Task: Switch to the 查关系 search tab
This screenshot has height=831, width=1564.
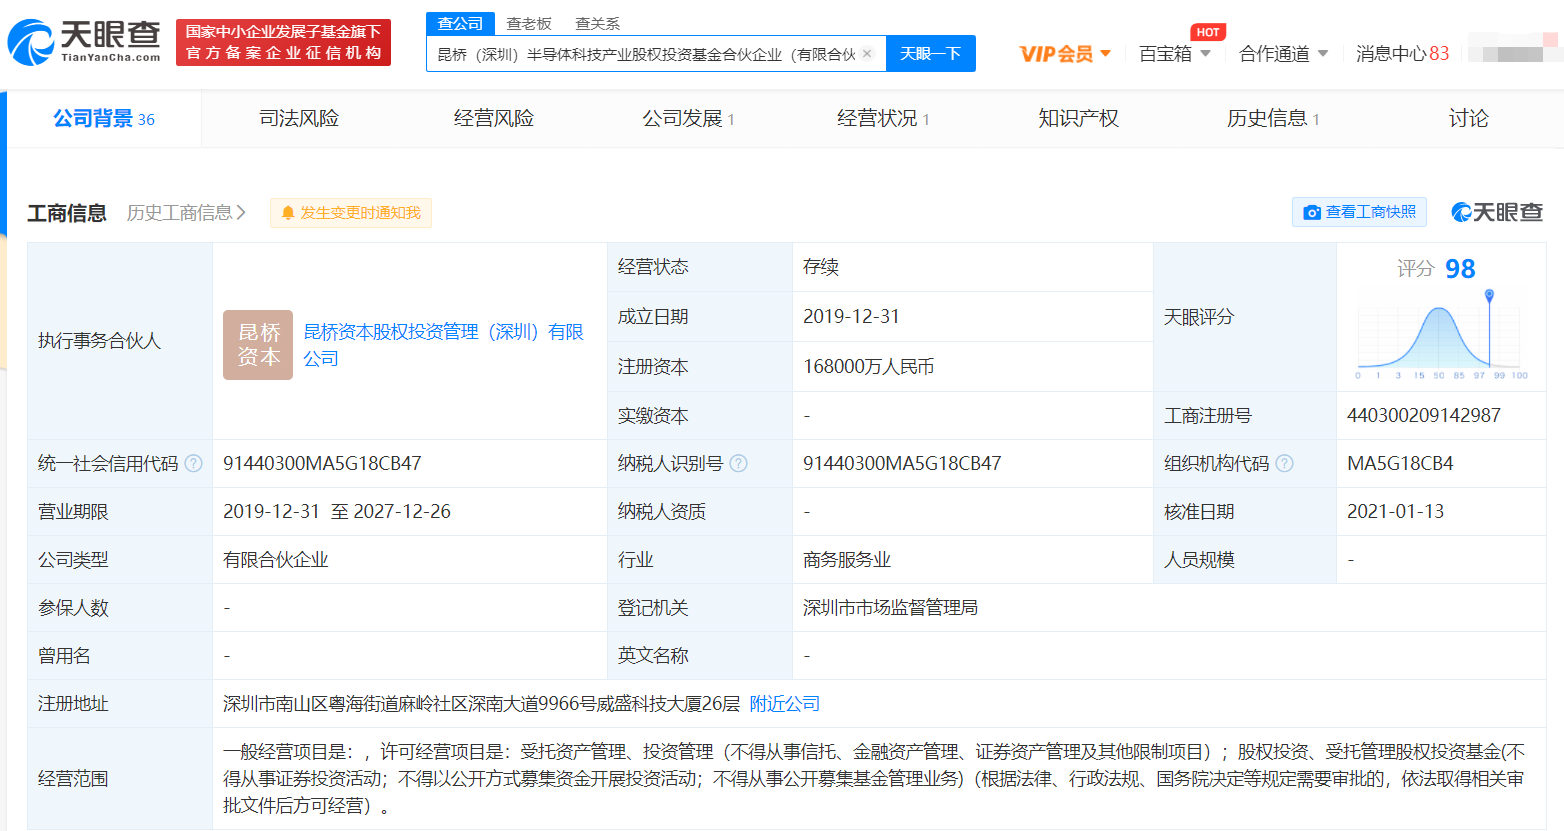Action: 598,23
